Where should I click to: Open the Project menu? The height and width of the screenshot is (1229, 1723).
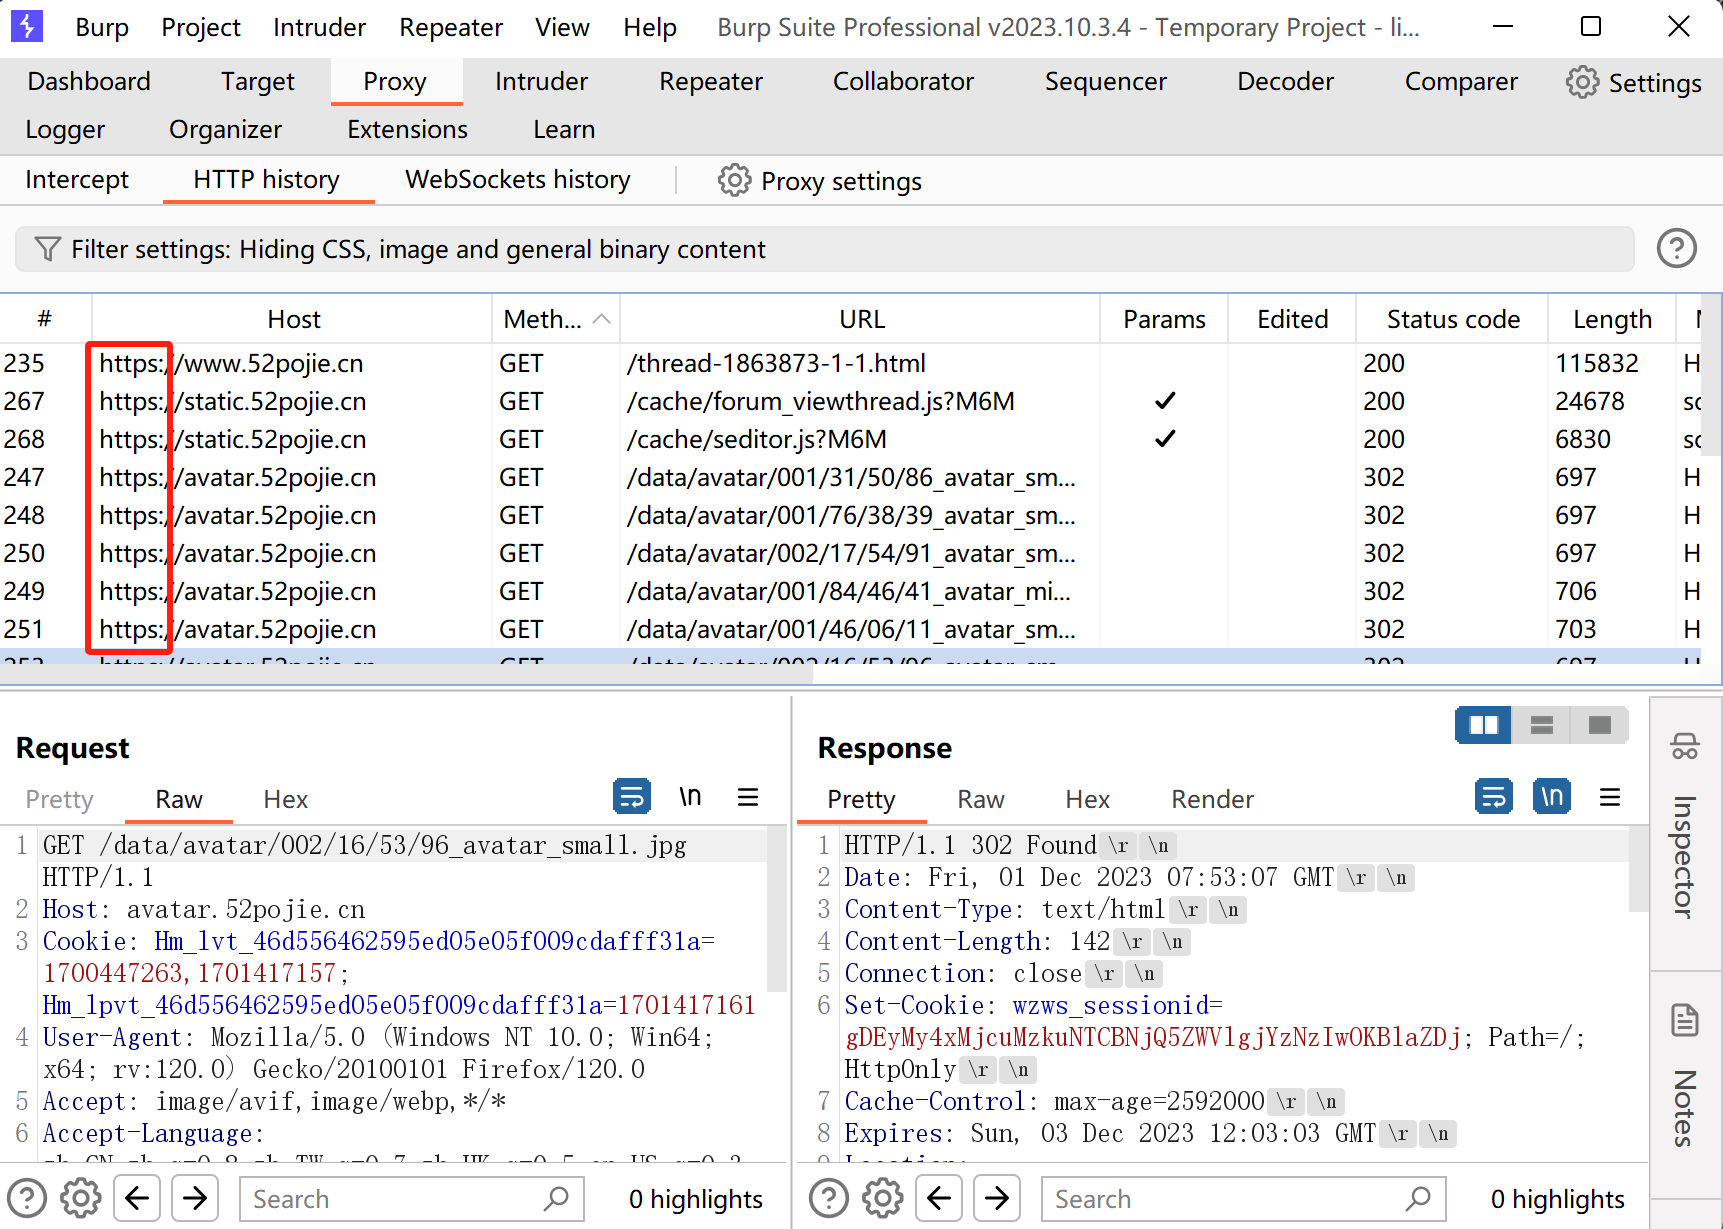pos(201,27)
